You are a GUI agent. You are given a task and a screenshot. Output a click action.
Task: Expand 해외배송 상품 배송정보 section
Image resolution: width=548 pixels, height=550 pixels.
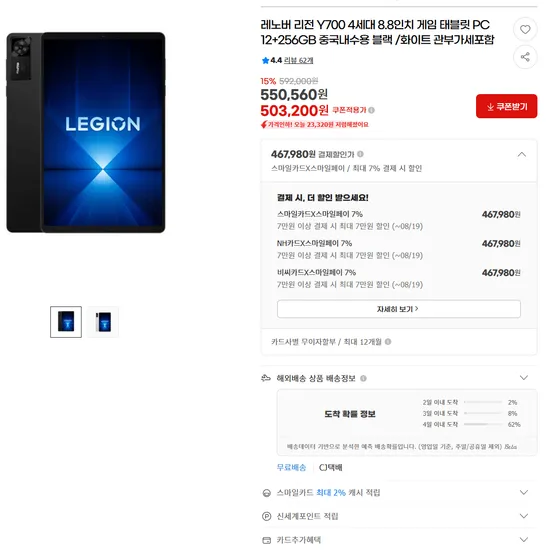point(524,378)
